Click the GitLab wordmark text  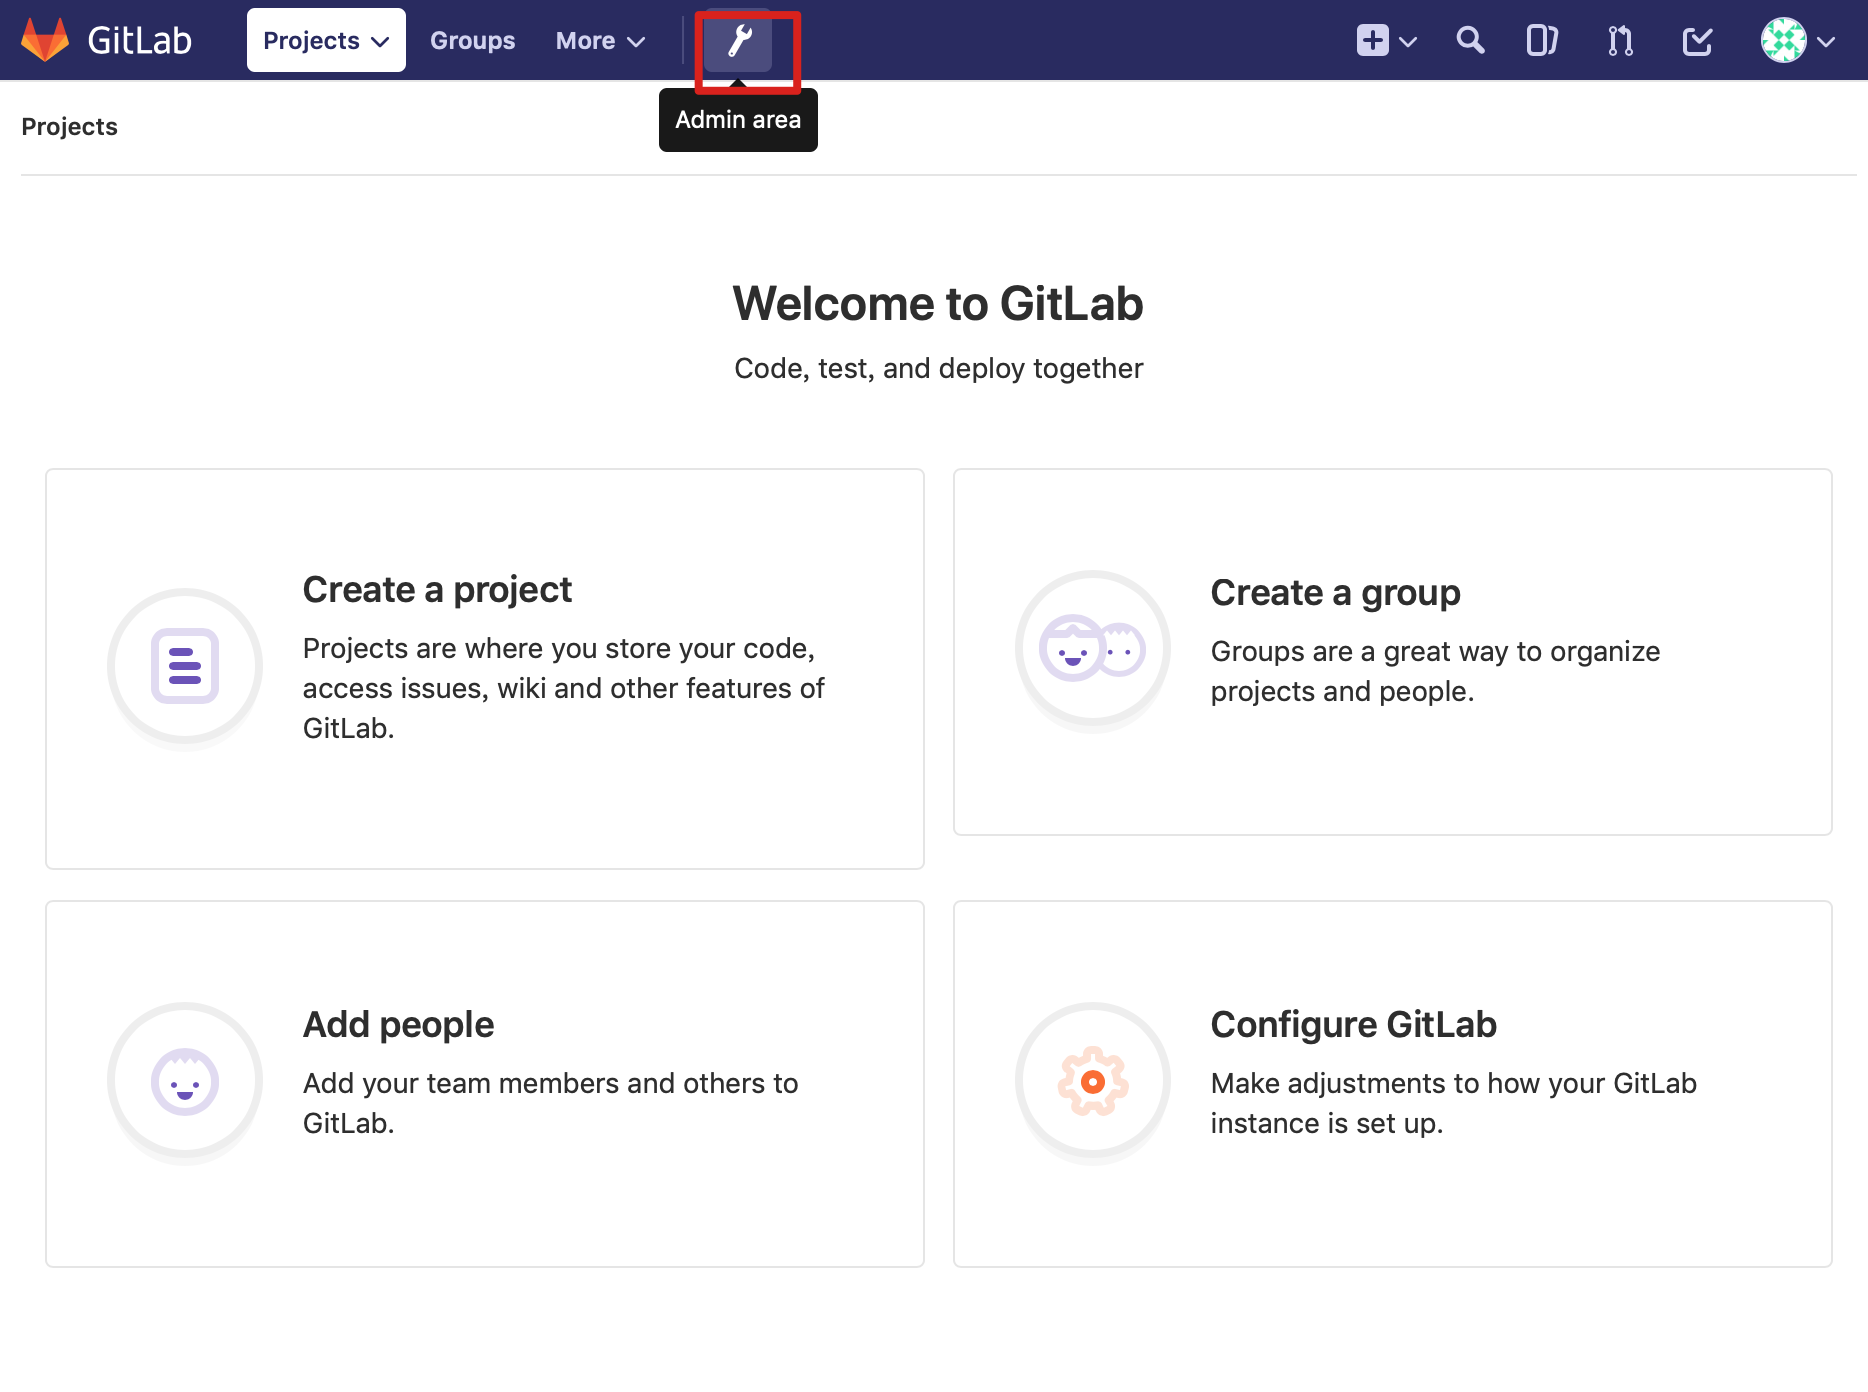point(140,41)
